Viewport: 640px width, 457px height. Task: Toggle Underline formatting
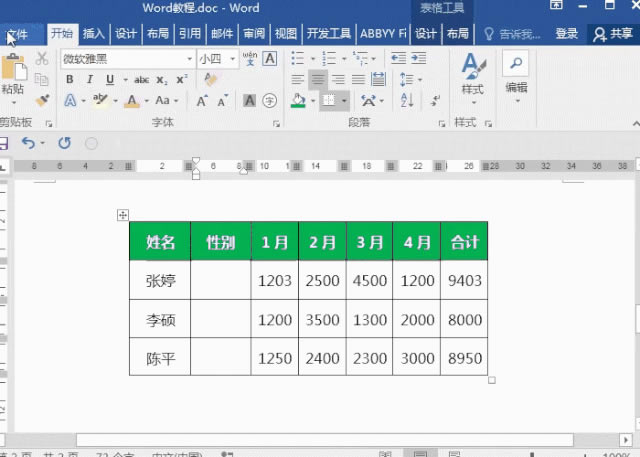click(x=110, y=79)
